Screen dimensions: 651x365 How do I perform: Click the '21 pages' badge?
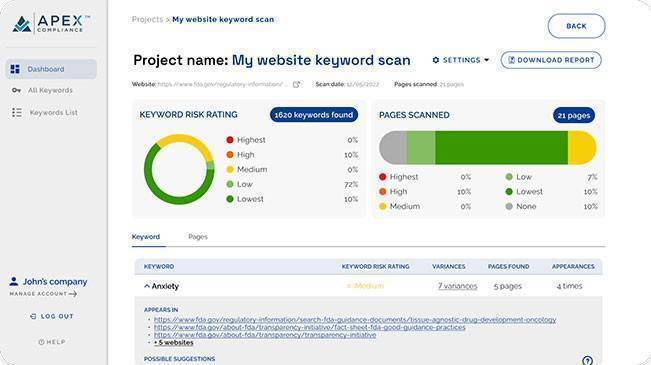(574, 115)
